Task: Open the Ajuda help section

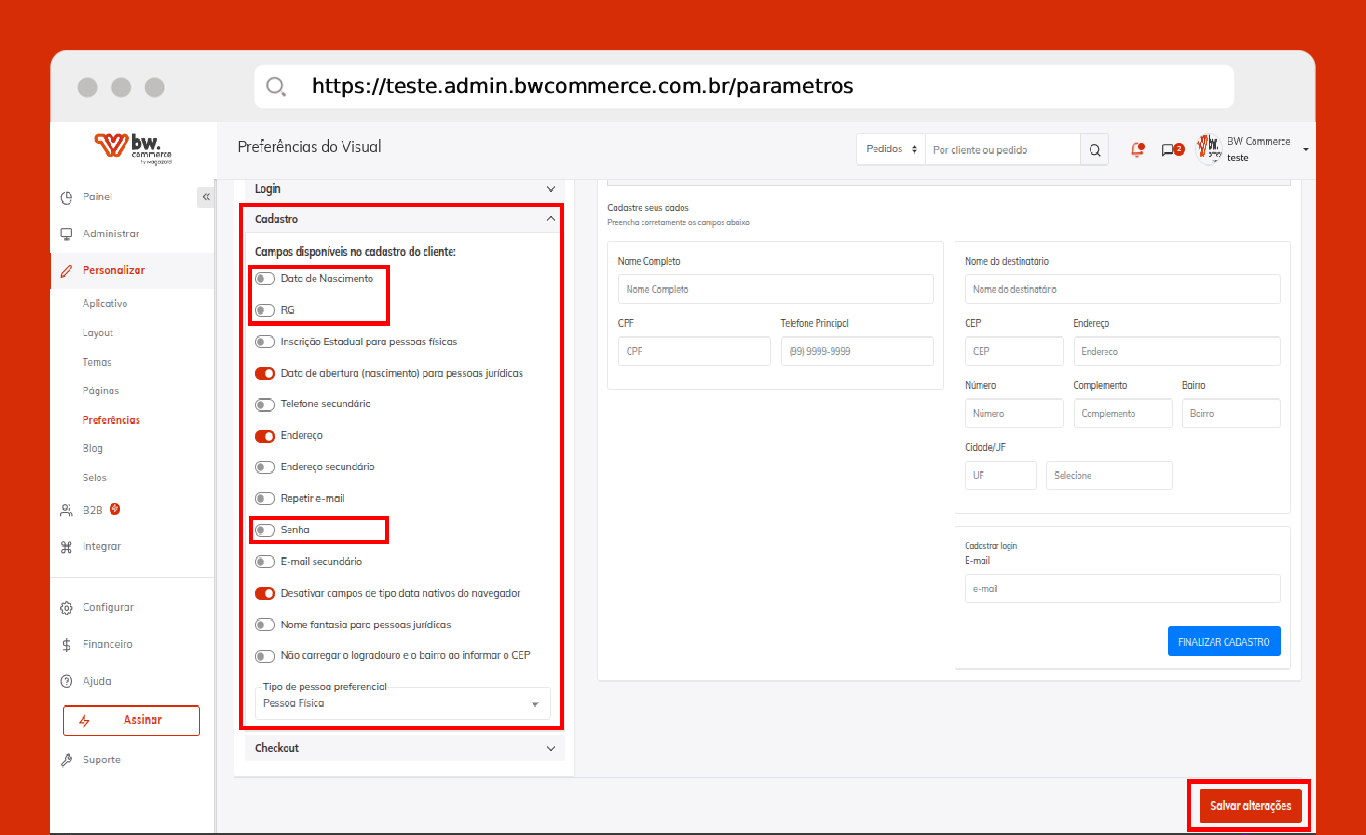Action: tap(97, 681)
